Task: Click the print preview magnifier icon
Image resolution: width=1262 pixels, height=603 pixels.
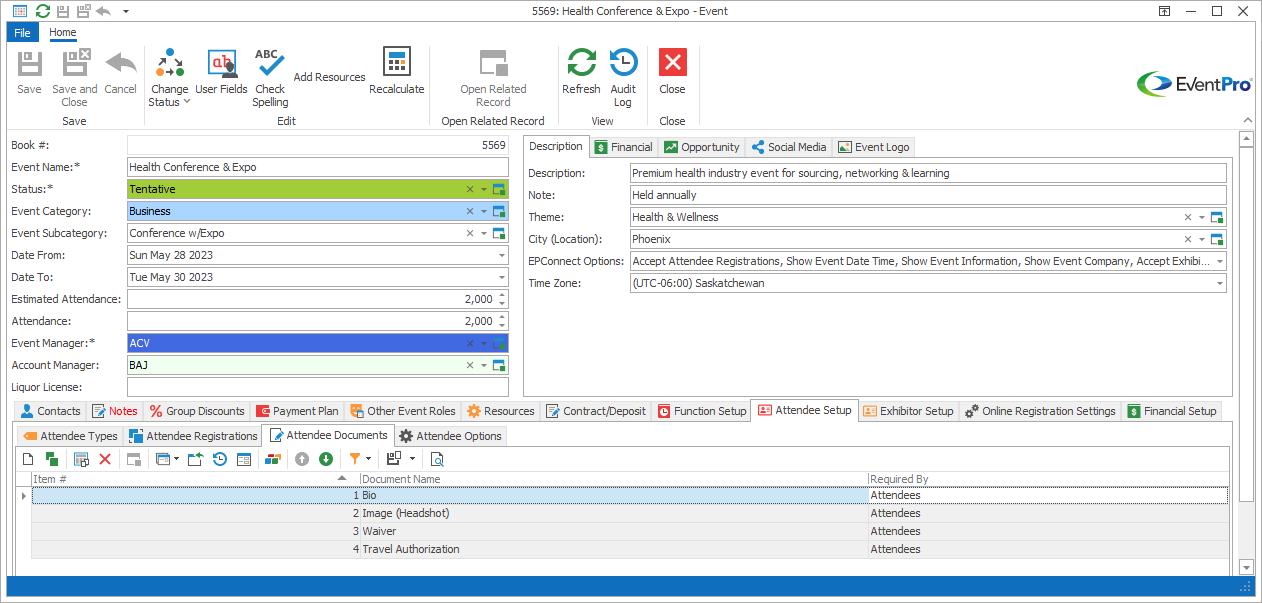Action: point(436,459)
